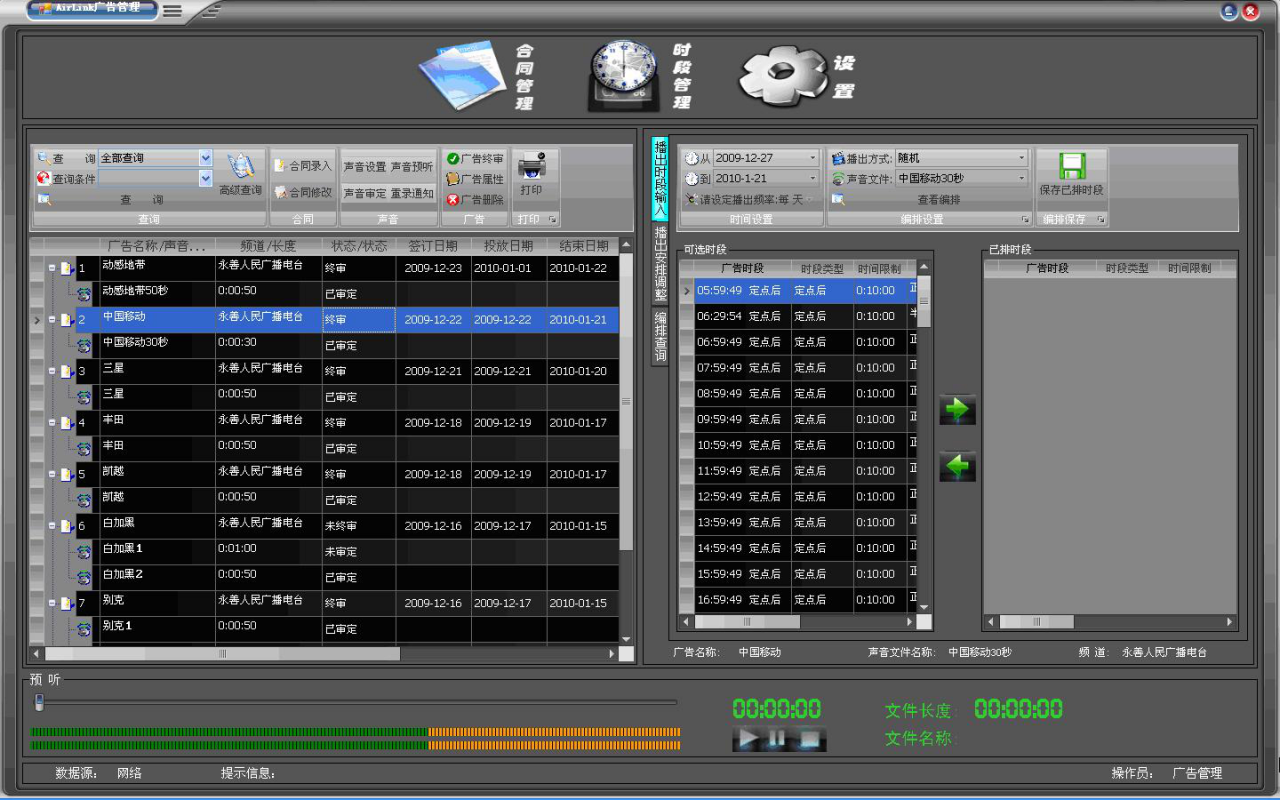This screenshot has width=1280, height=800.
Task: Click the 打印 printer icon
Action: point(532,166)
